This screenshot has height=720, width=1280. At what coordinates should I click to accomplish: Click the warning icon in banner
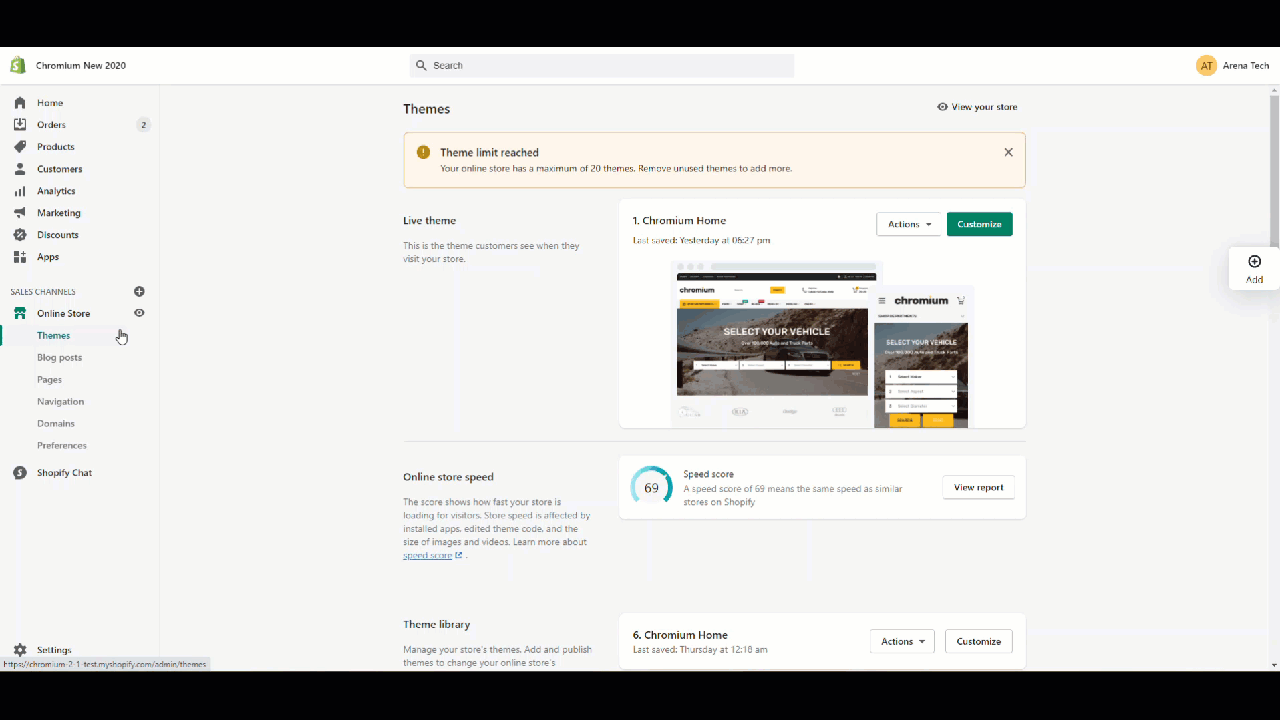[423, 152]
